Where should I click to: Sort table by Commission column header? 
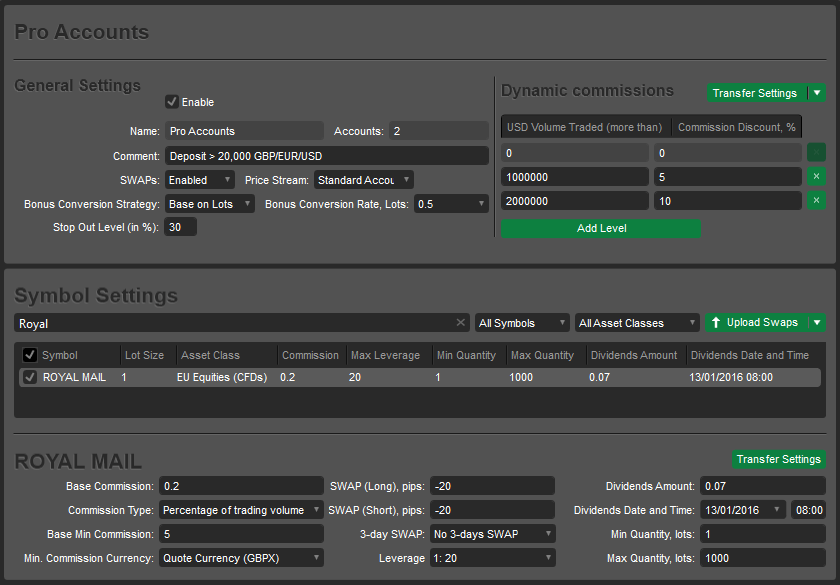310,355
